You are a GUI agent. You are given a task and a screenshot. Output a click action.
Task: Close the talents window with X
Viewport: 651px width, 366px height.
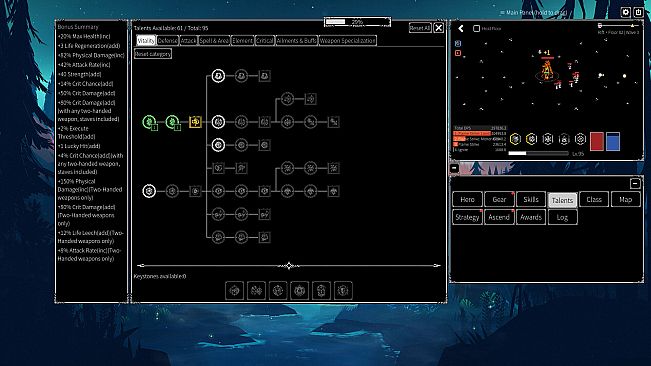[x=438, y=28]
